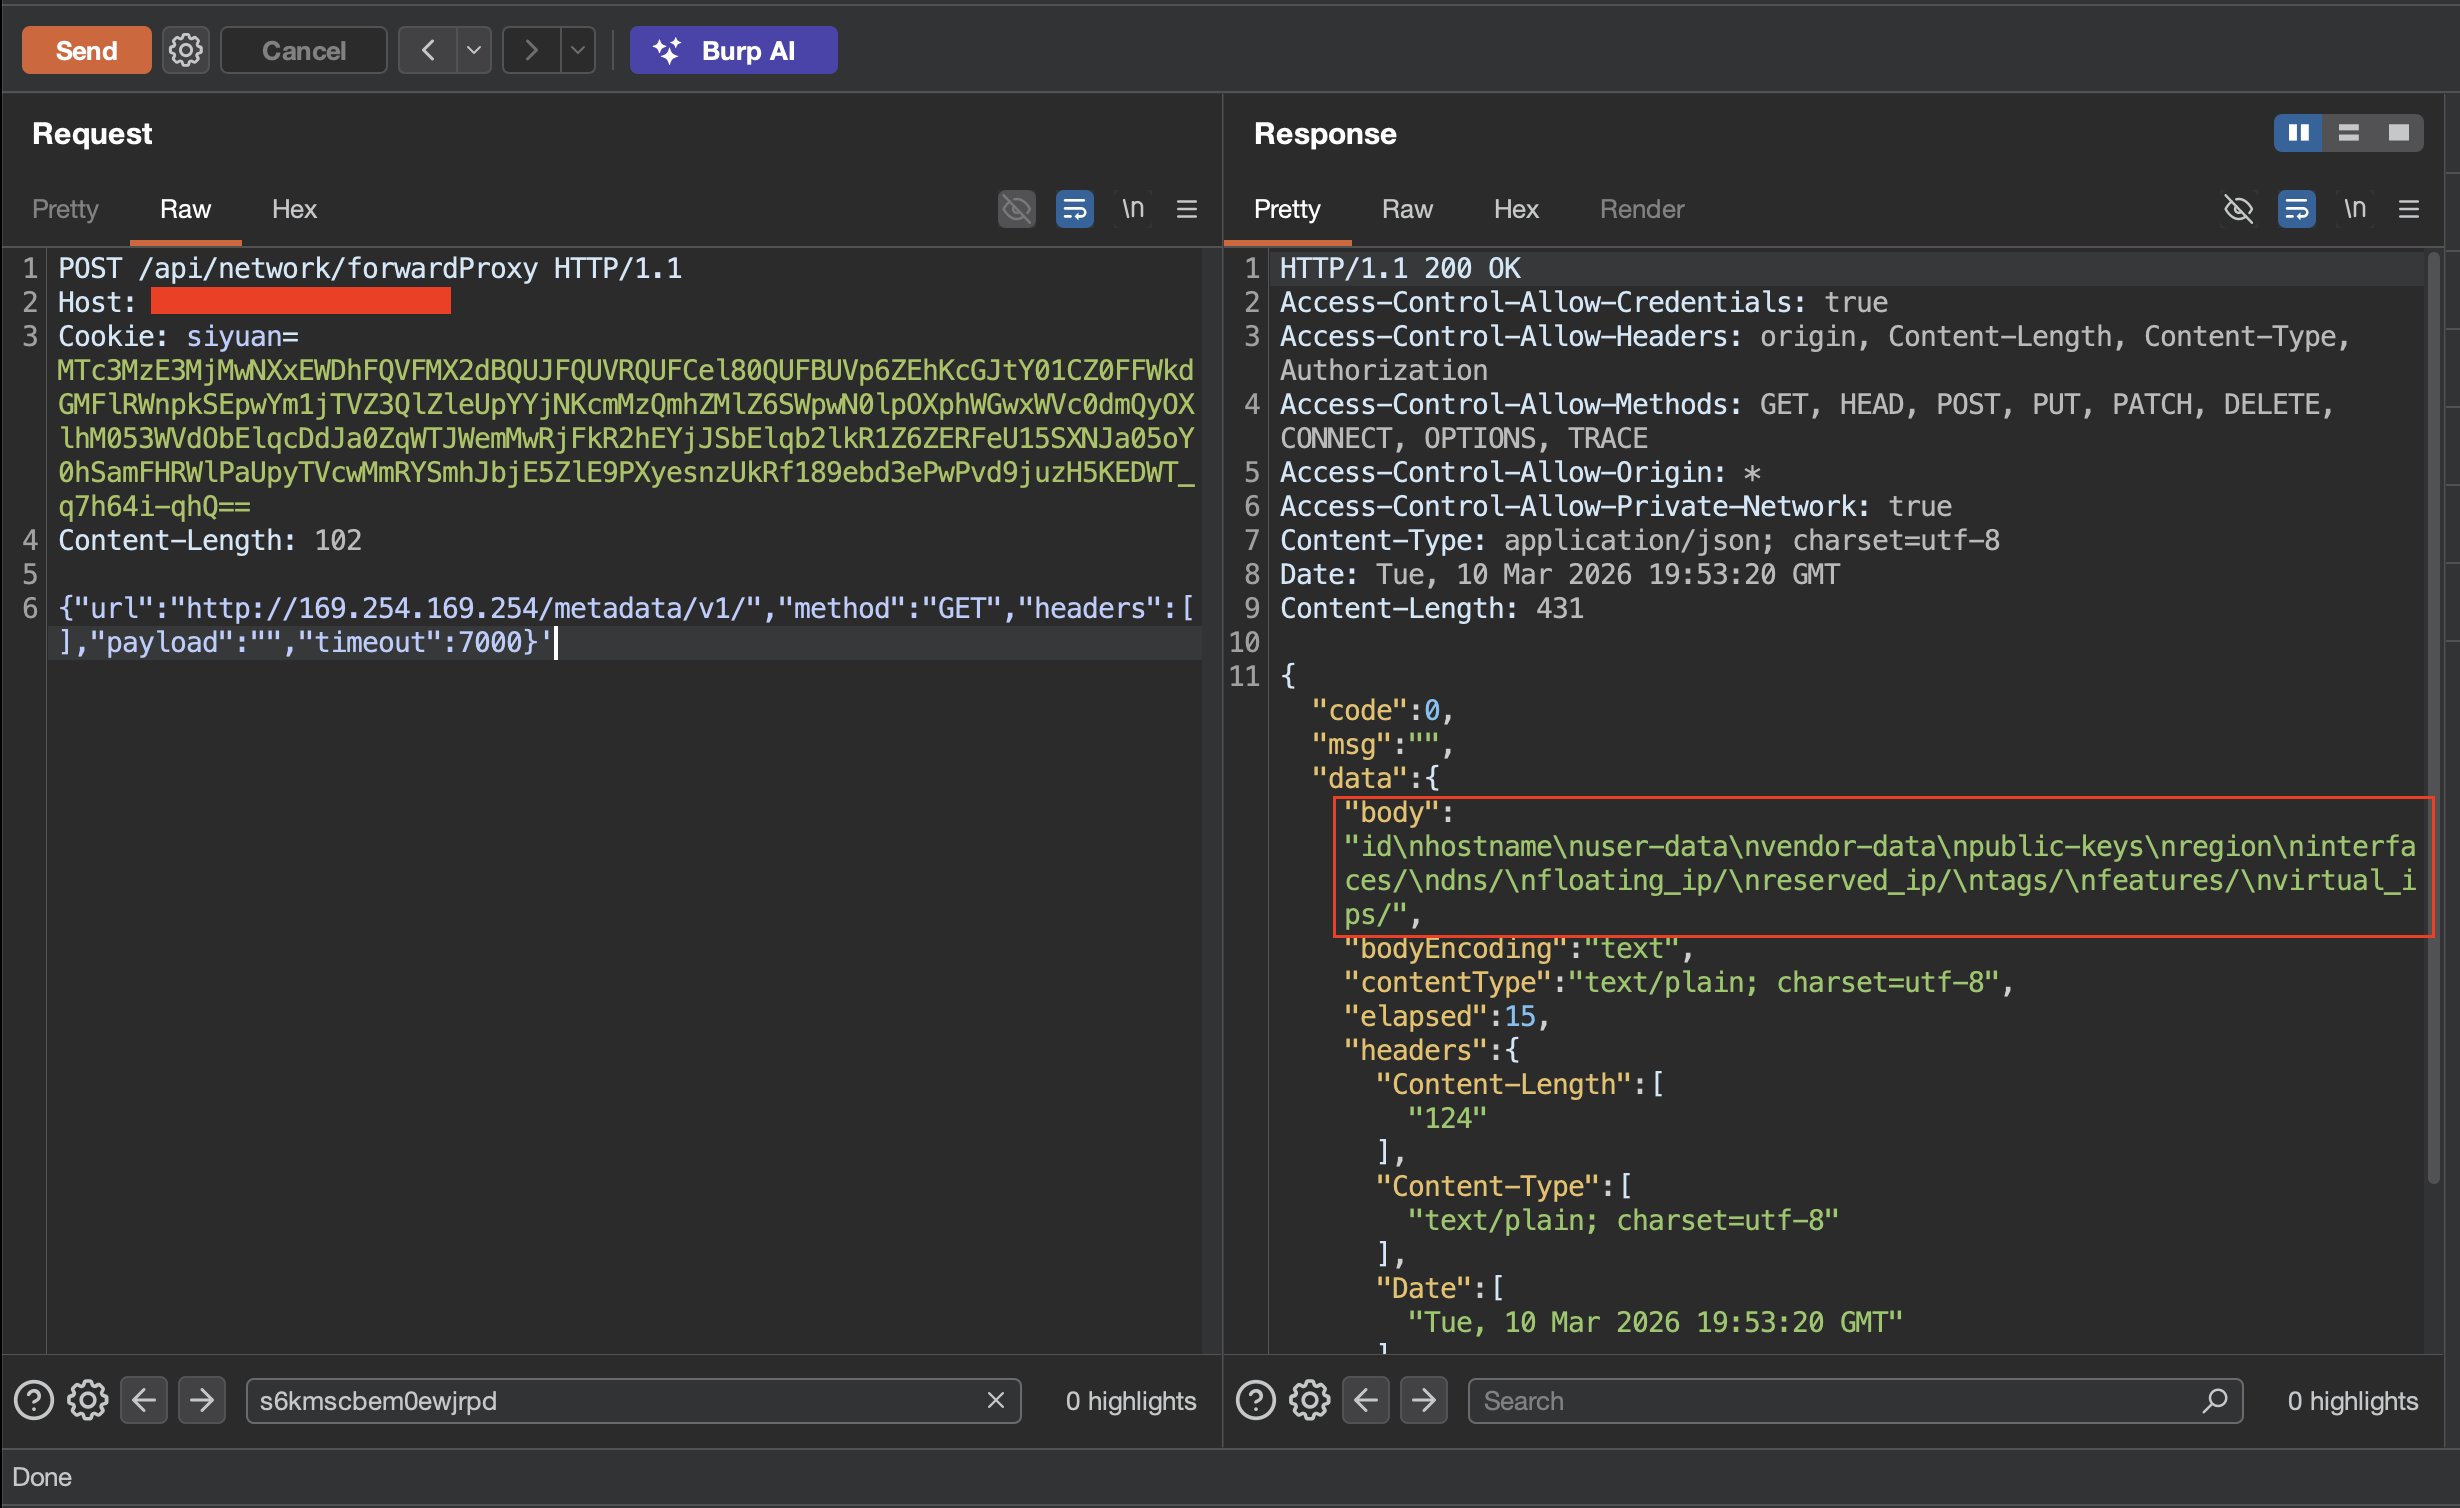Image resolution: width=2460 pixels, height=1508 pixels.
Task: Select side-by-side layout view icon
Action: pyautogui.click(x=2299, y=133)
